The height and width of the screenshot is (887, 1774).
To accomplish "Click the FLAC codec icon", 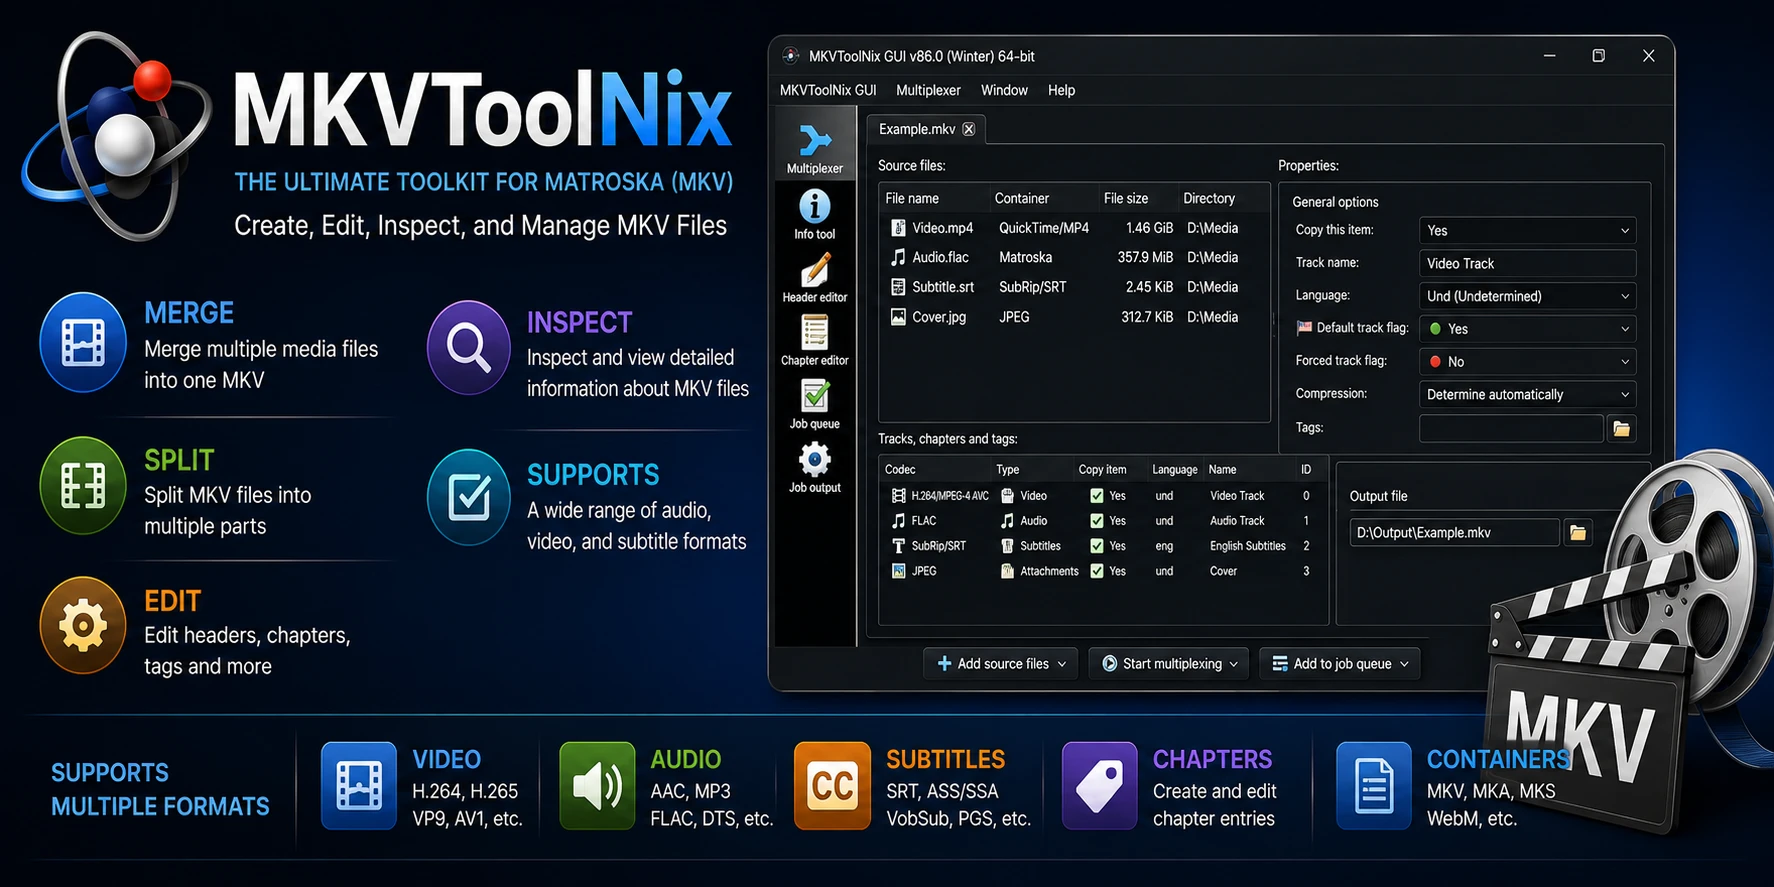I will pyautogui.click(x=898, y=521).
